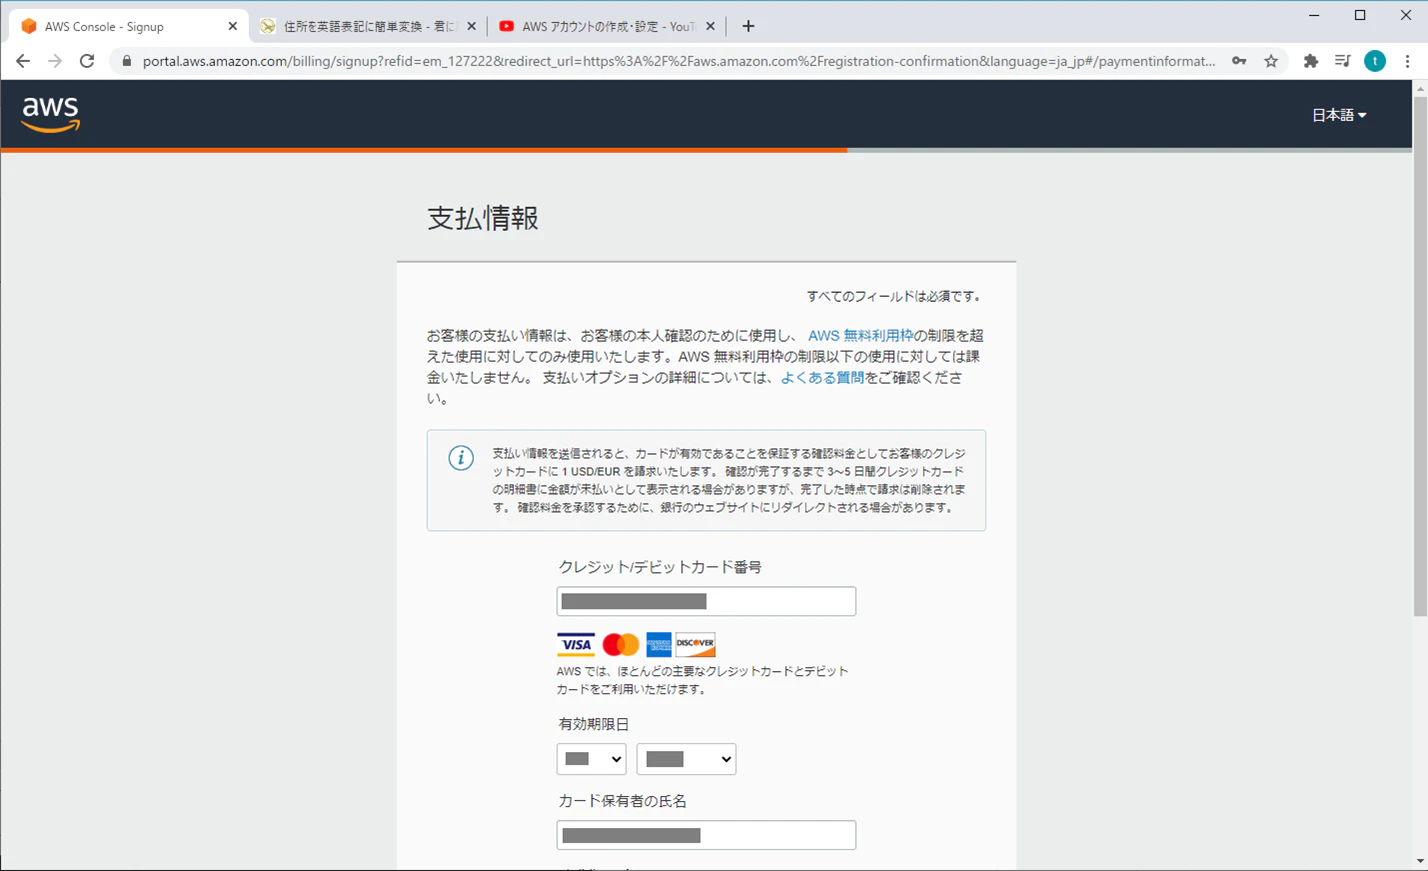The width and height of the screenshot is (1428, 871).
Task: Click the address bar URL
Action: pyautogui.click(x=678, y=61)
